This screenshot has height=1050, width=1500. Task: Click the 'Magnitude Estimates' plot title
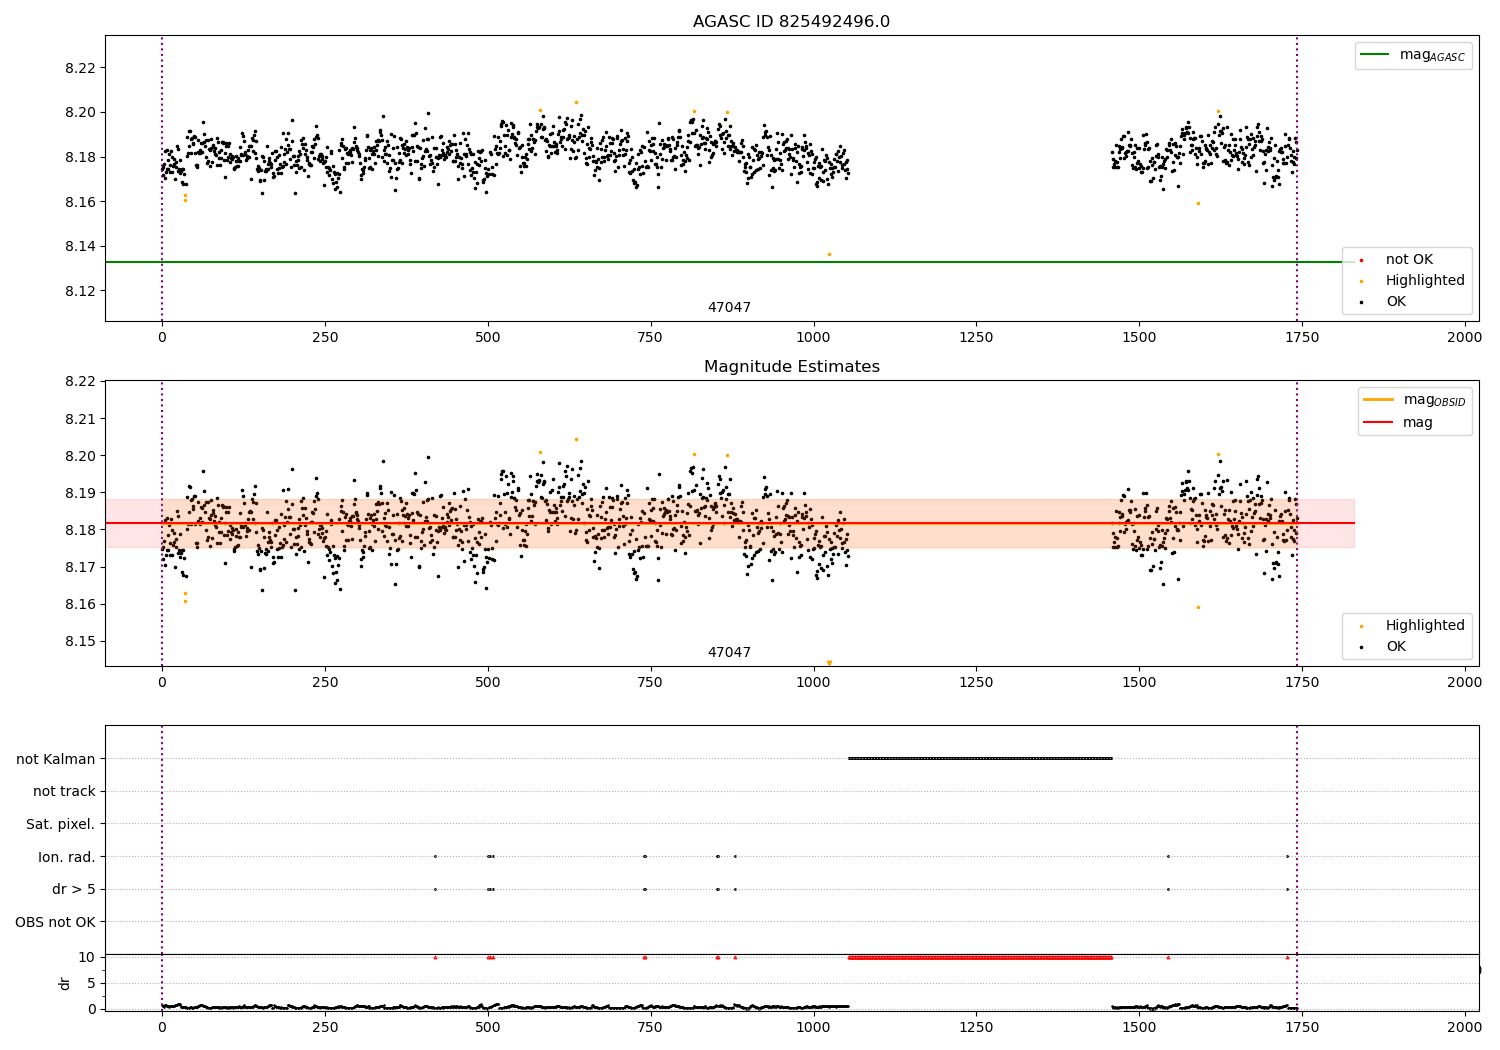pos(791,367)
